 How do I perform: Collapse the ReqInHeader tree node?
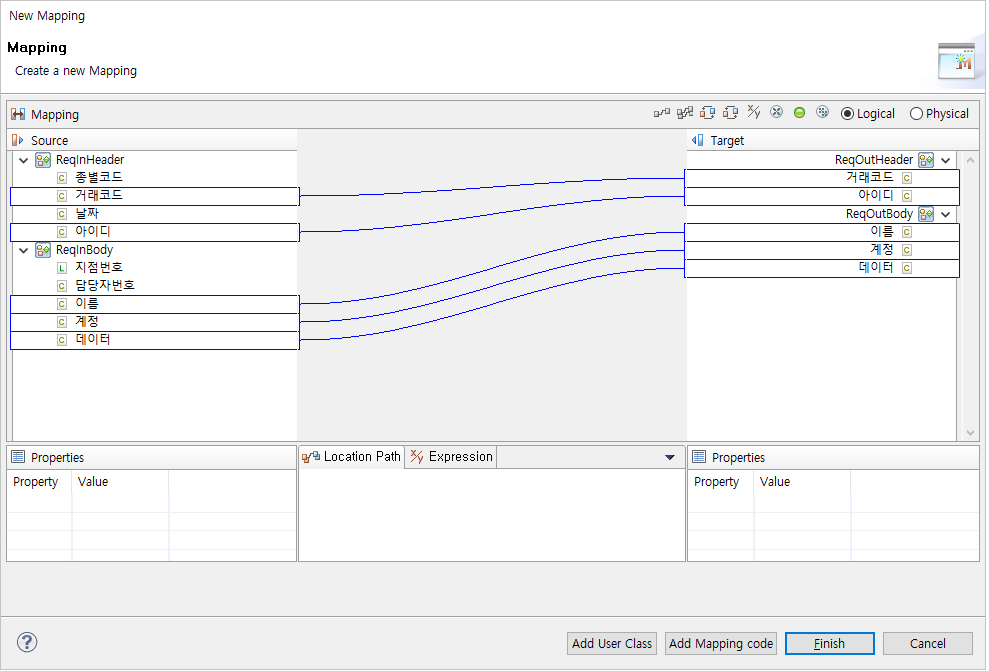[x=23, y=159]
